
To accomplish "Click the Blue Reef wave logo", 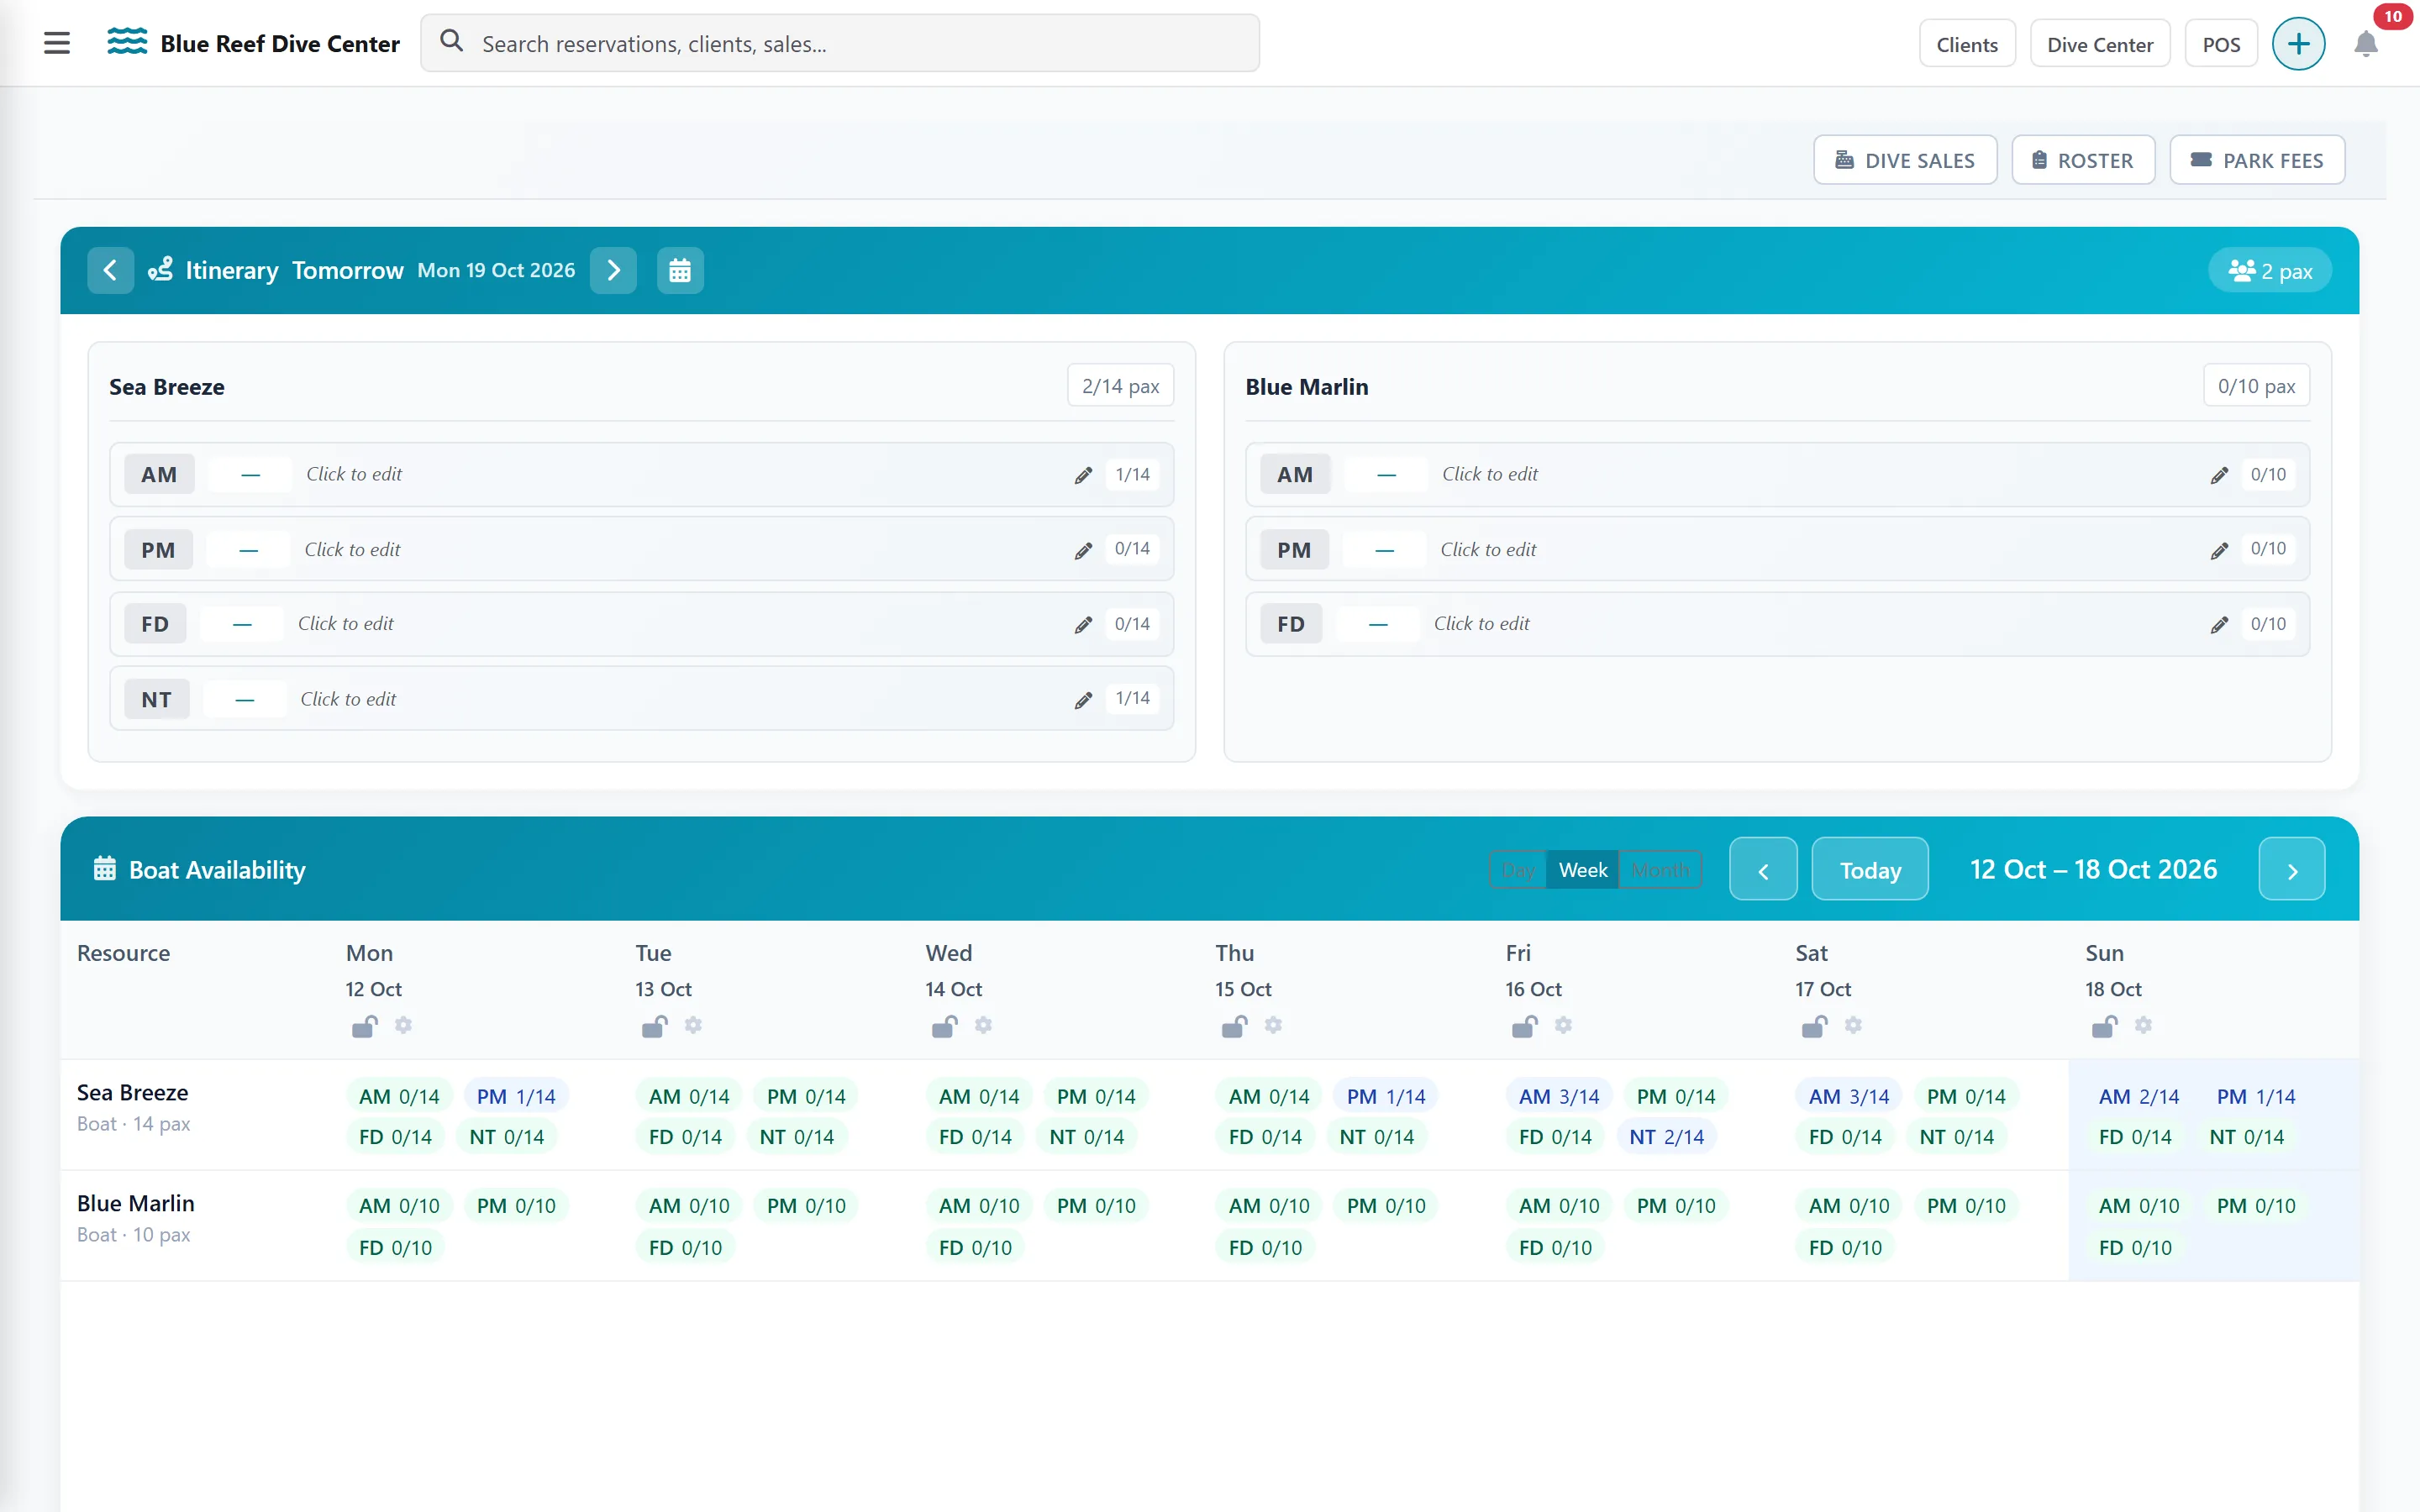I will click(127, 42).
